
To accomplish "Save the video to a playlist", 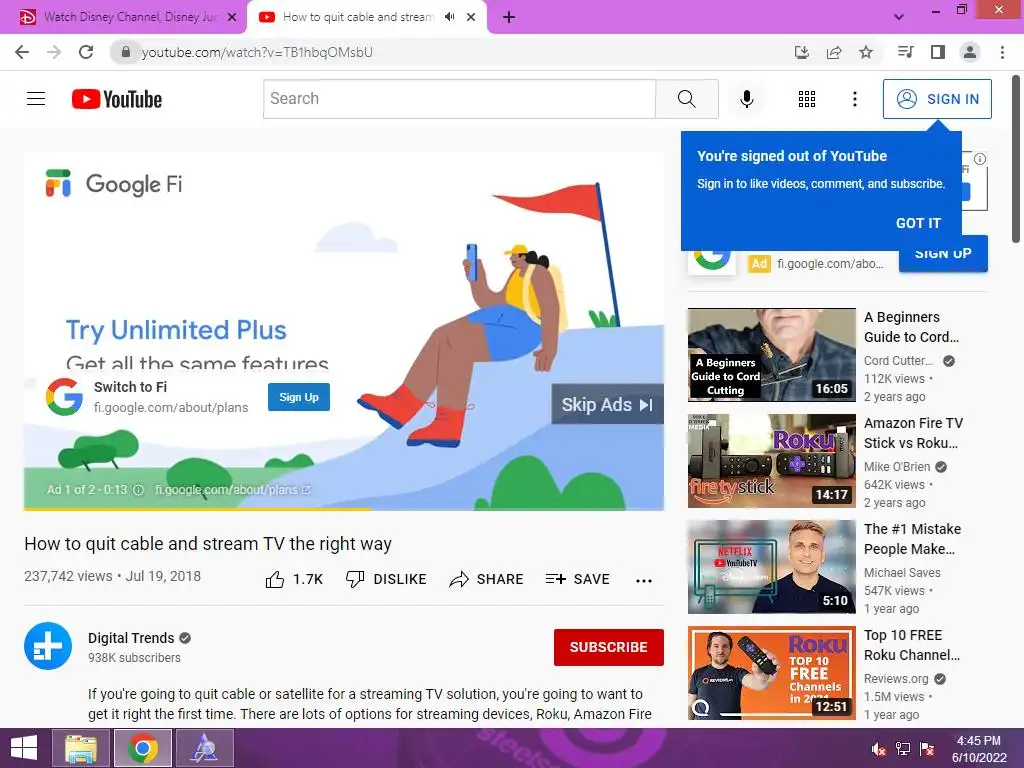I will click(x=578, y=579).
